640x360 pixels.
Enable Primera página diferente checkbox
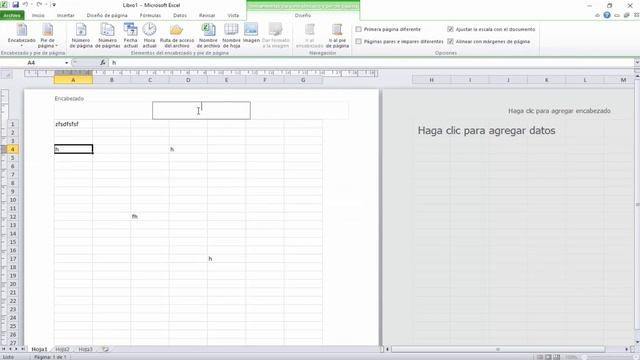358,29
